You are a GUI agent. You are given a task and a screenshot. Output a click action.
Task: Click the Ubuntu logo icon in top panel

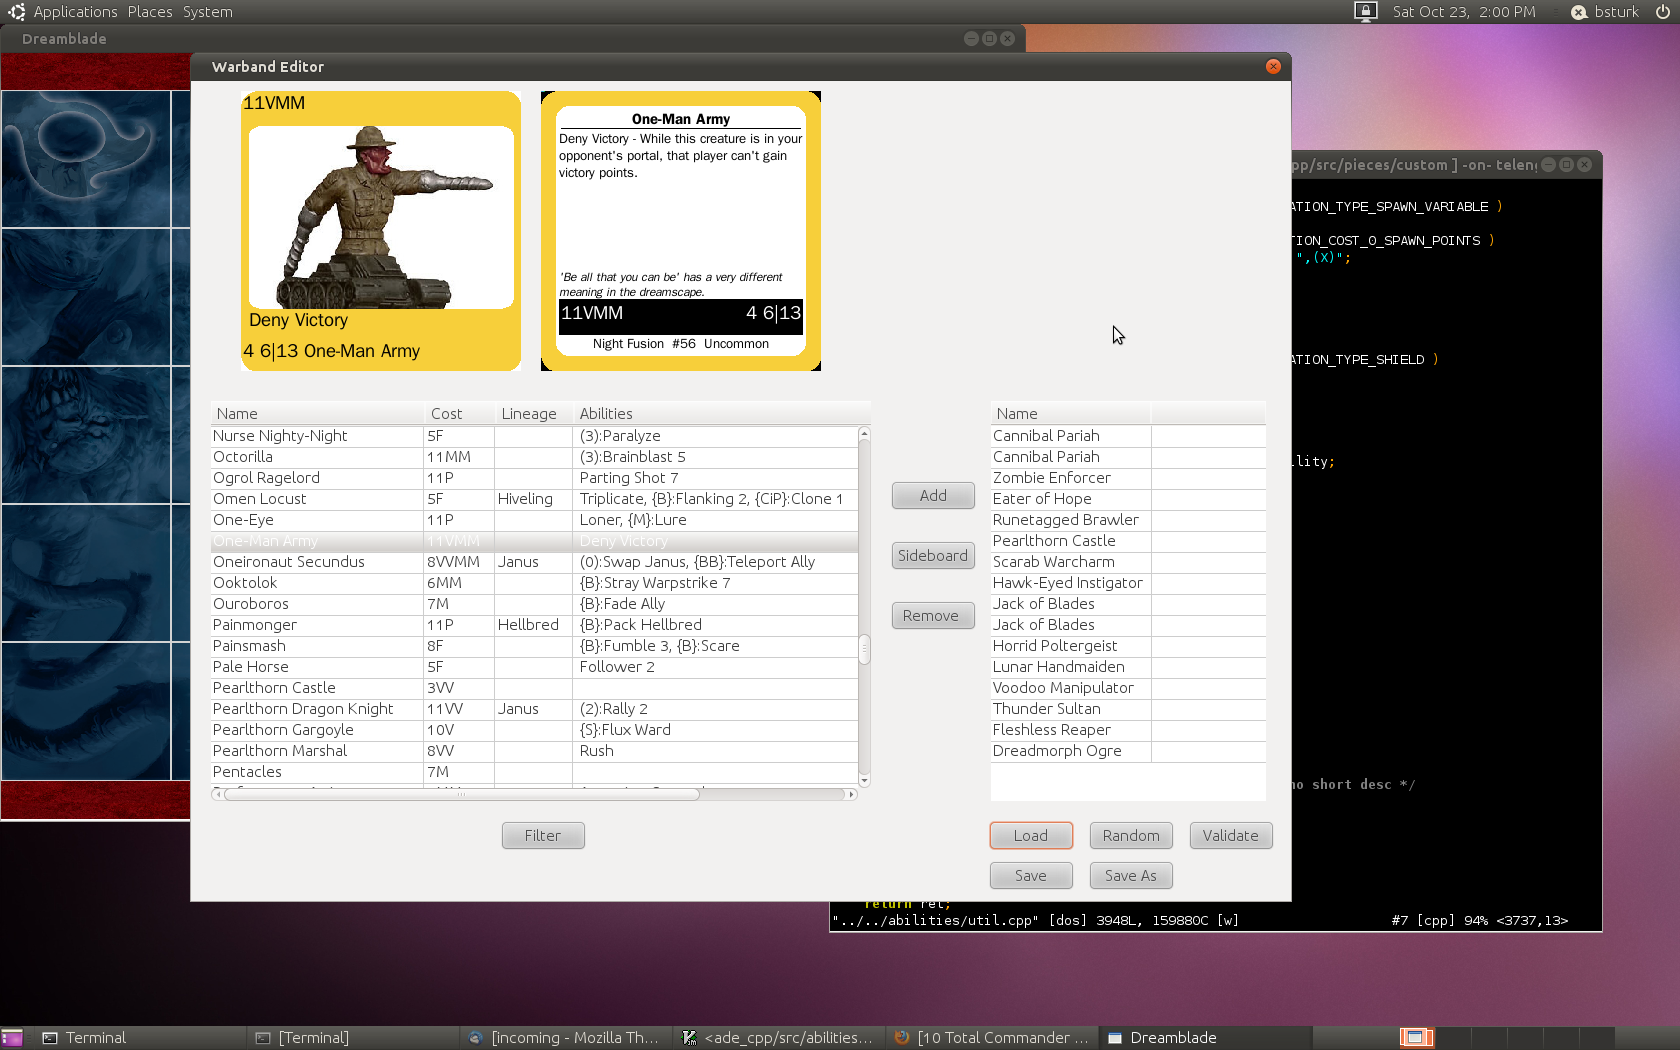[x=16, y=12]
